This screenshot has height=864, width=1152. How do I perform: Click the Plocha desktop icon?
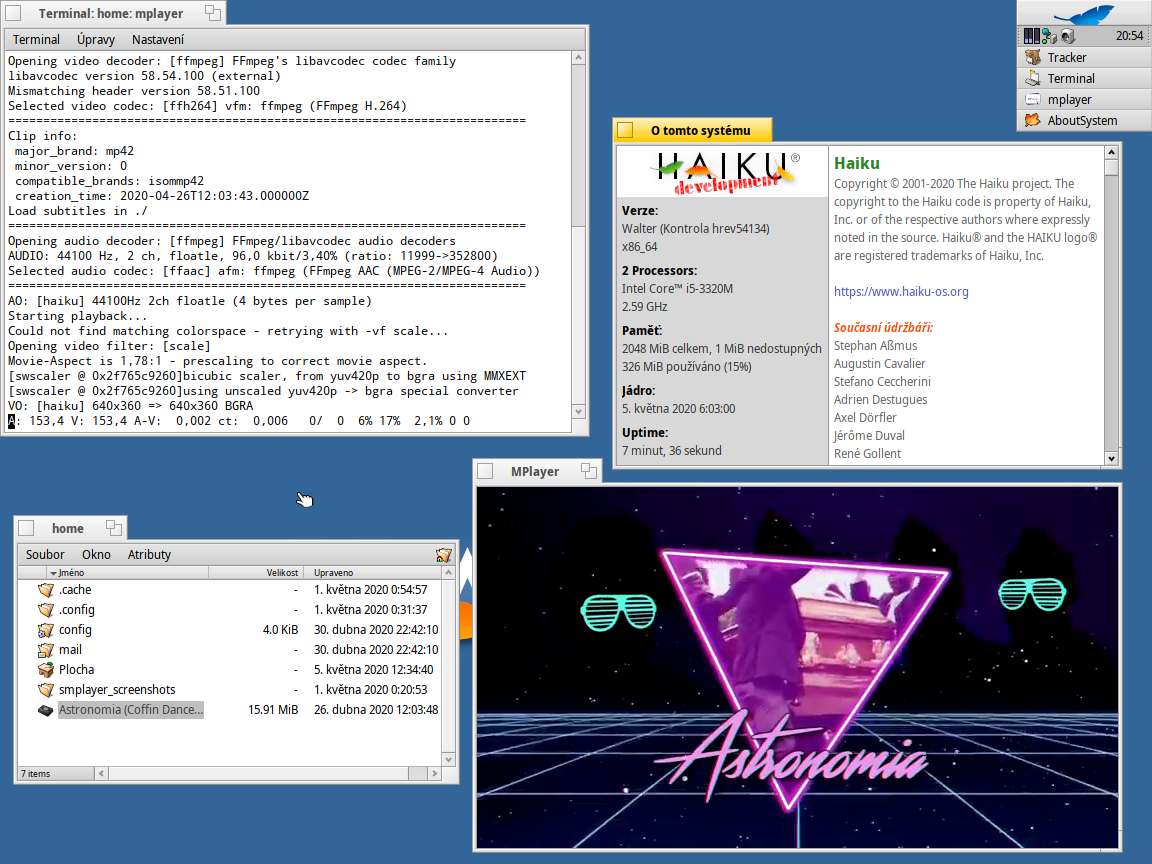coord(46,669)
